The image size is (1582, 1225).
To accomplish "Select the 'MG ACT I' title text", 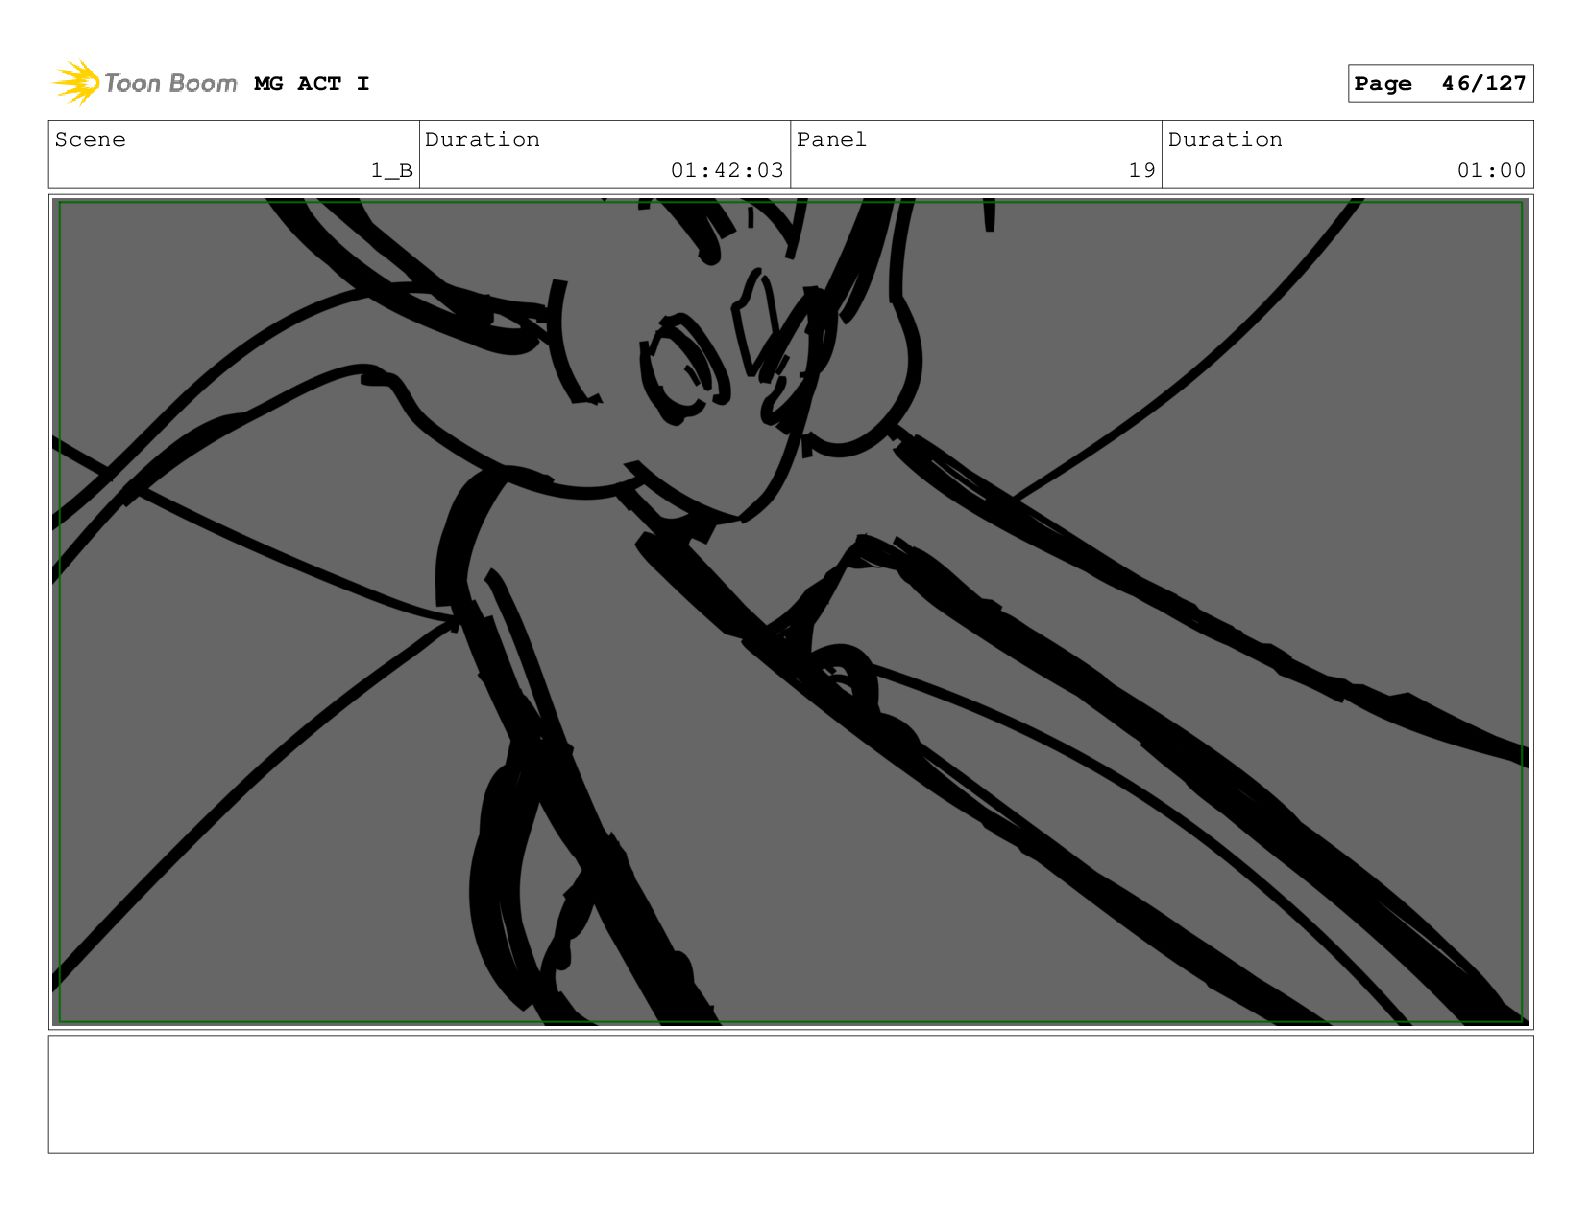I will coord(312,84).
